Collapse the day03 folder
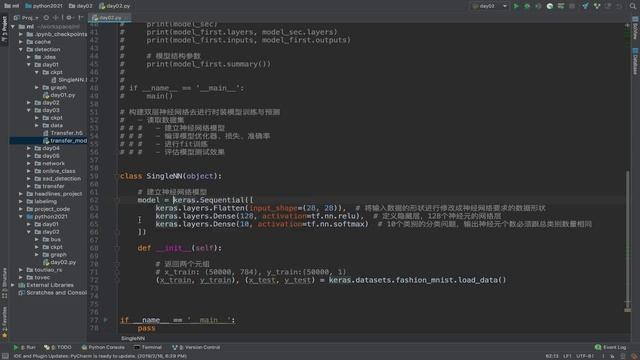The width and height of the screenshot is (640, 360). click(29, 110)
